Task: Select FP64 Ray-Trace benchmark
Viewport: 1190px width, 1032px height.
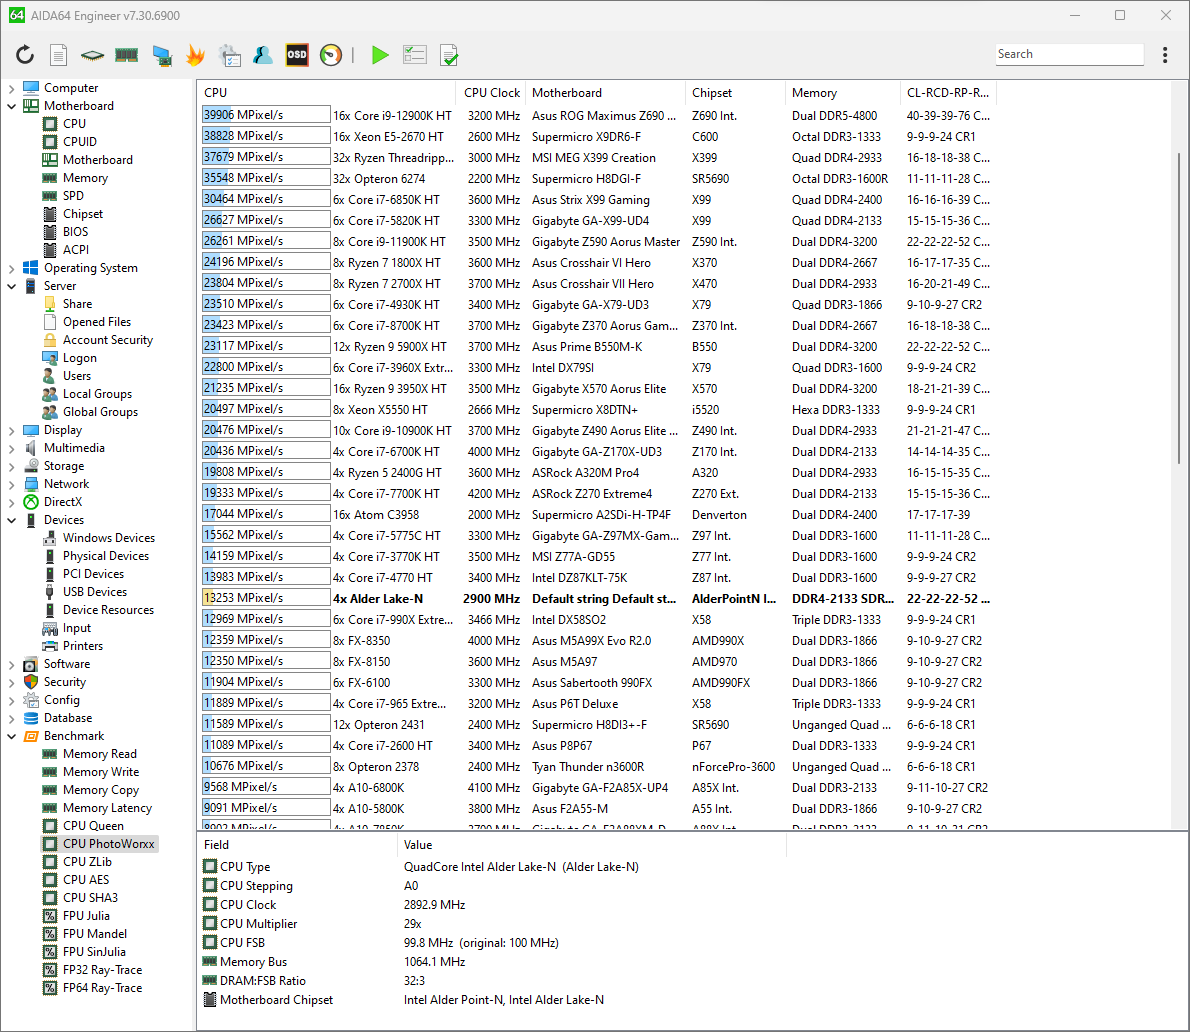Action: [102, 988]
